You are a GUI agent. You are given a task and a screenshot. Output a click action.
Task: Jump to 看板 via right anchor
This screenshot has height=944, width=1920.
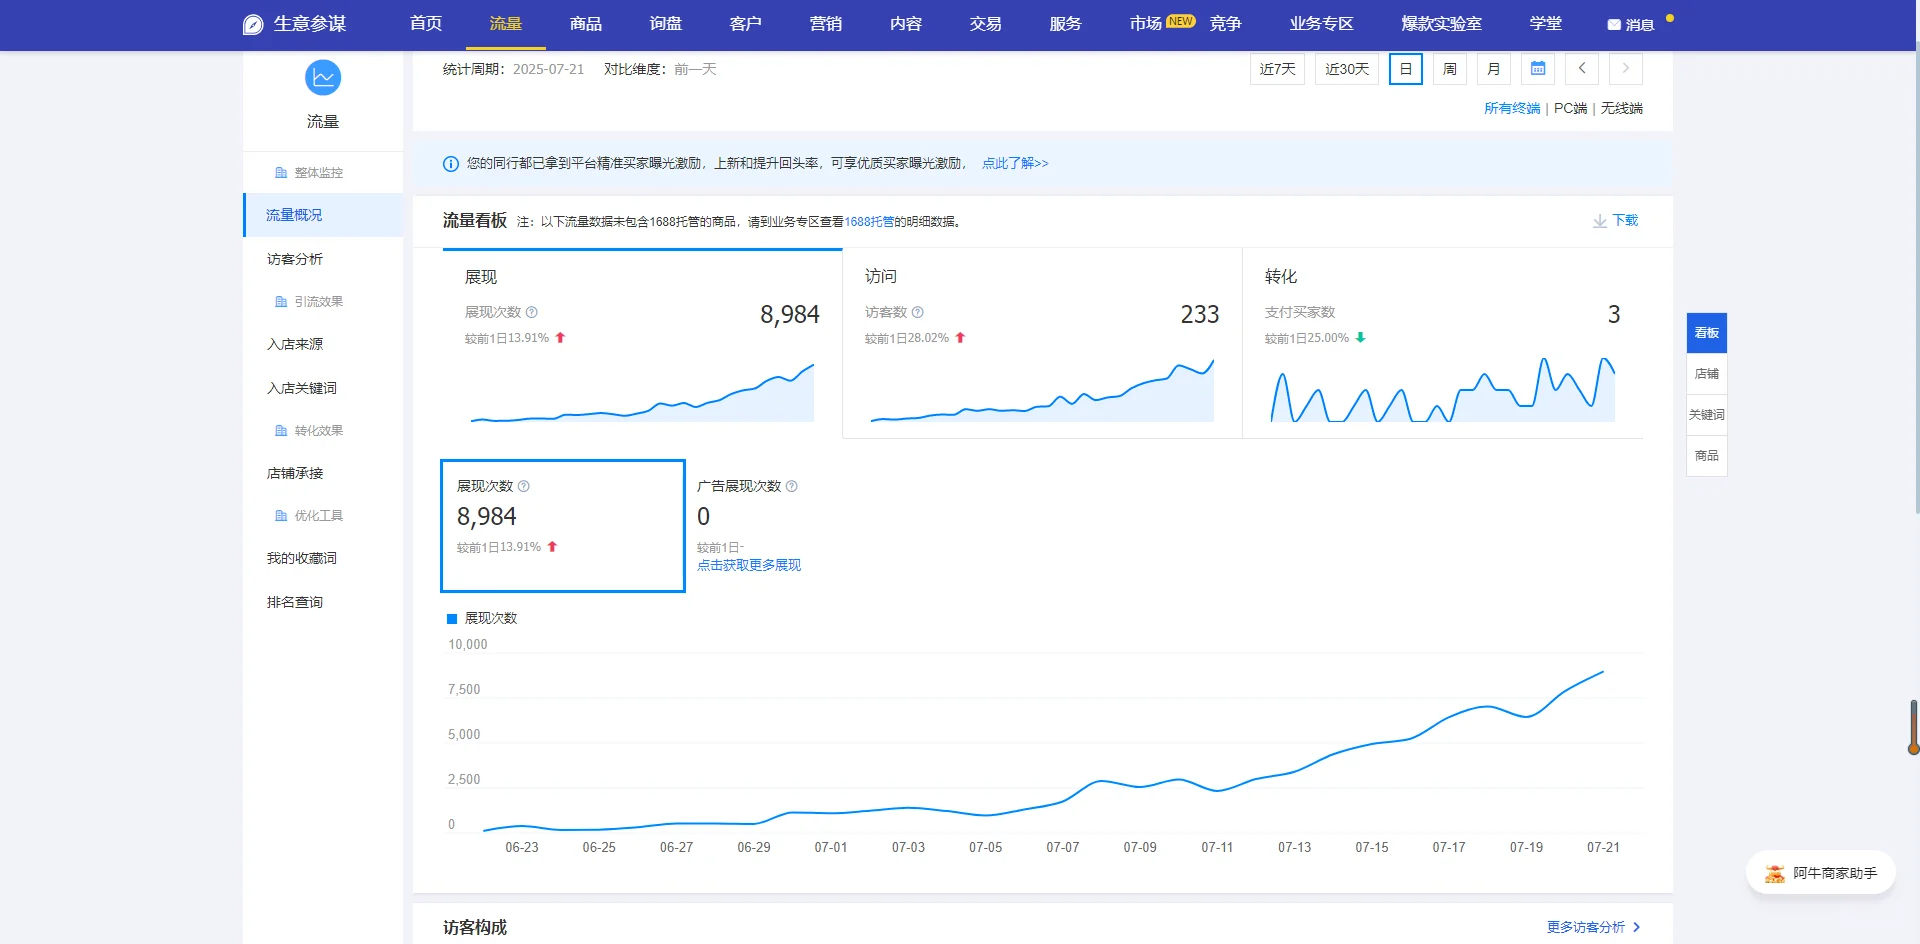click(x=1707, y=333)
